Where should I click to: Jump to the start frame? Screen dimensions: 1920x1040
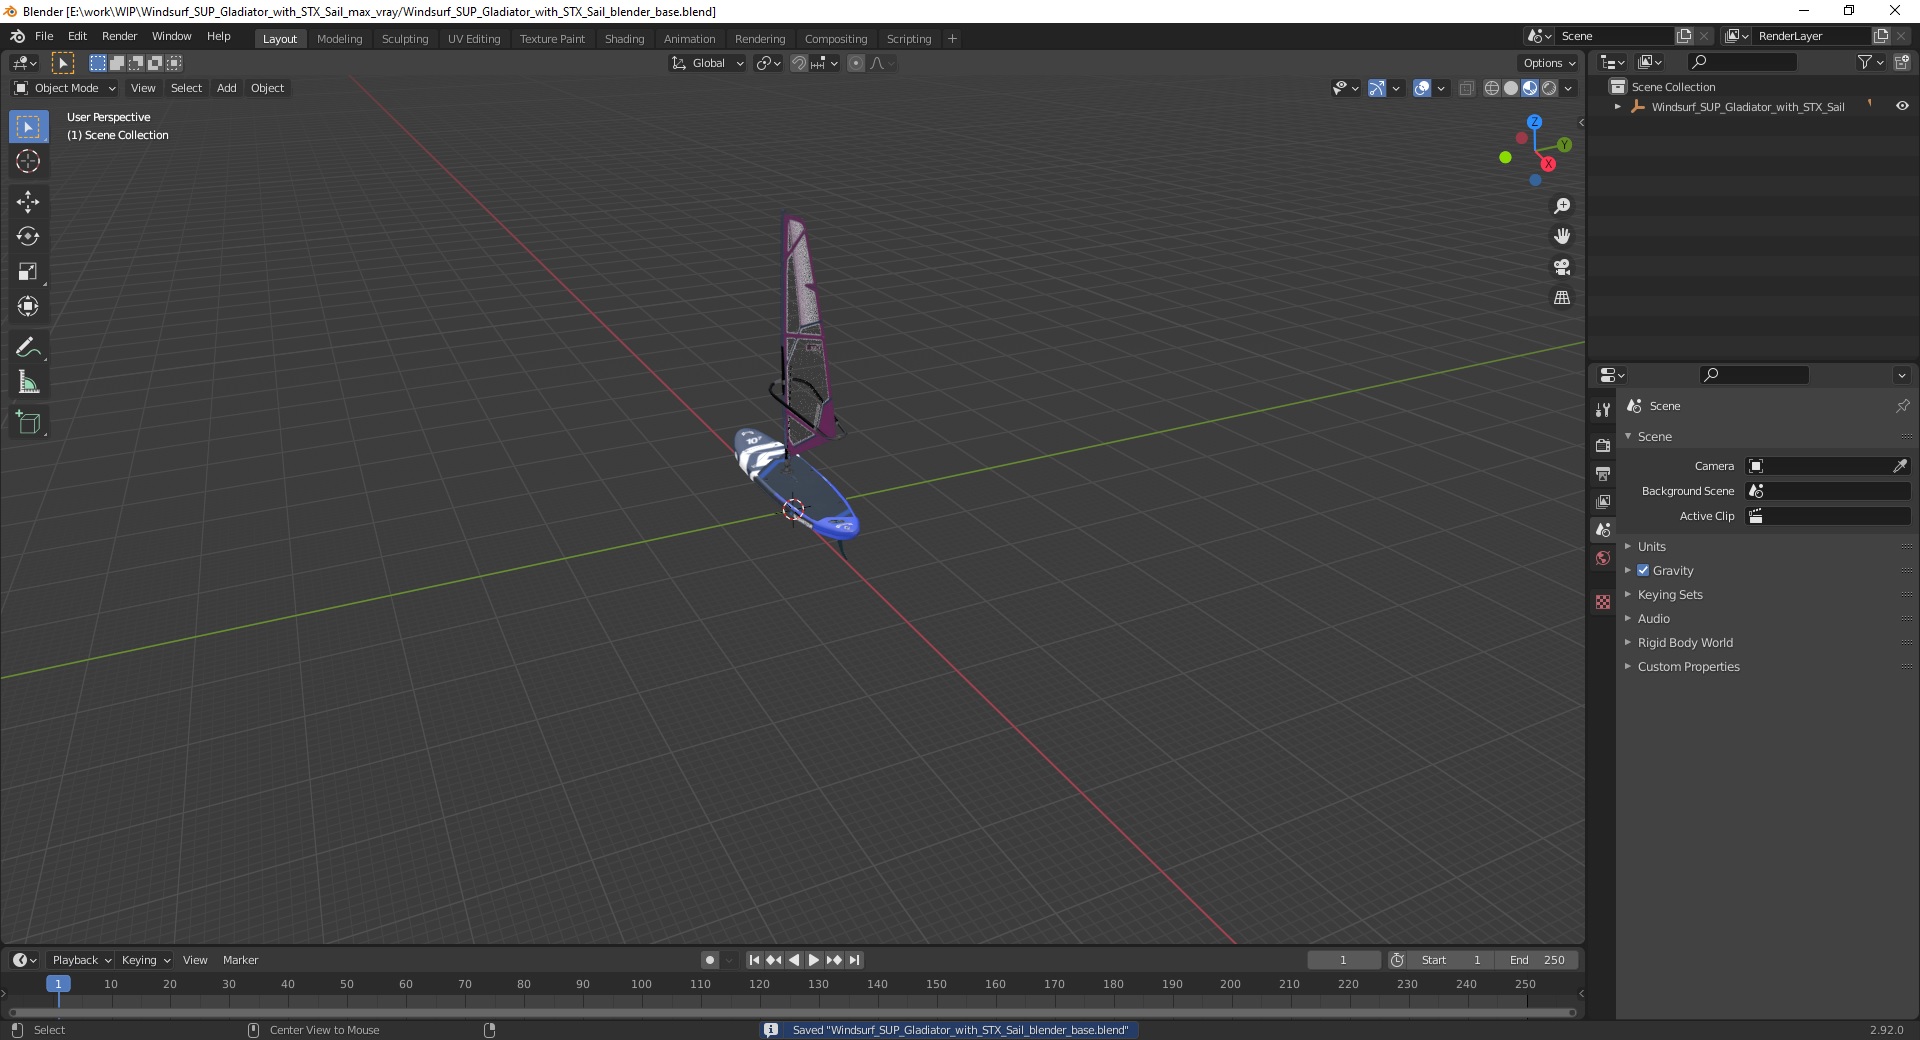(754, 960)
